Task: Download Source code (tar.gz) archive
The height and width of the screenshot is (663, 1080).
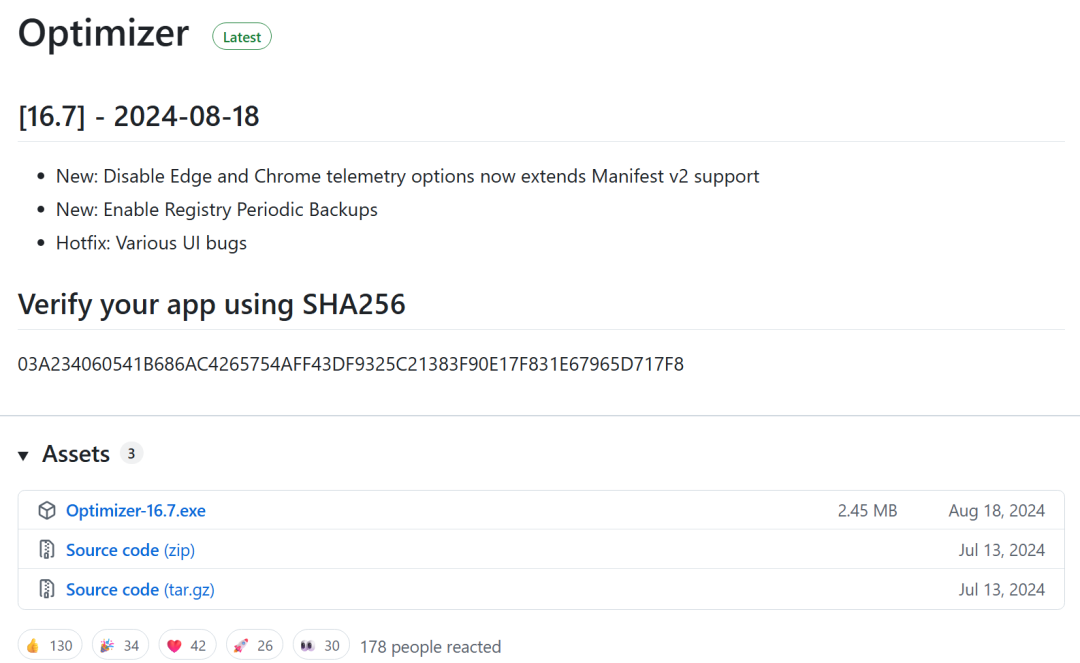Action: point(140,590)
